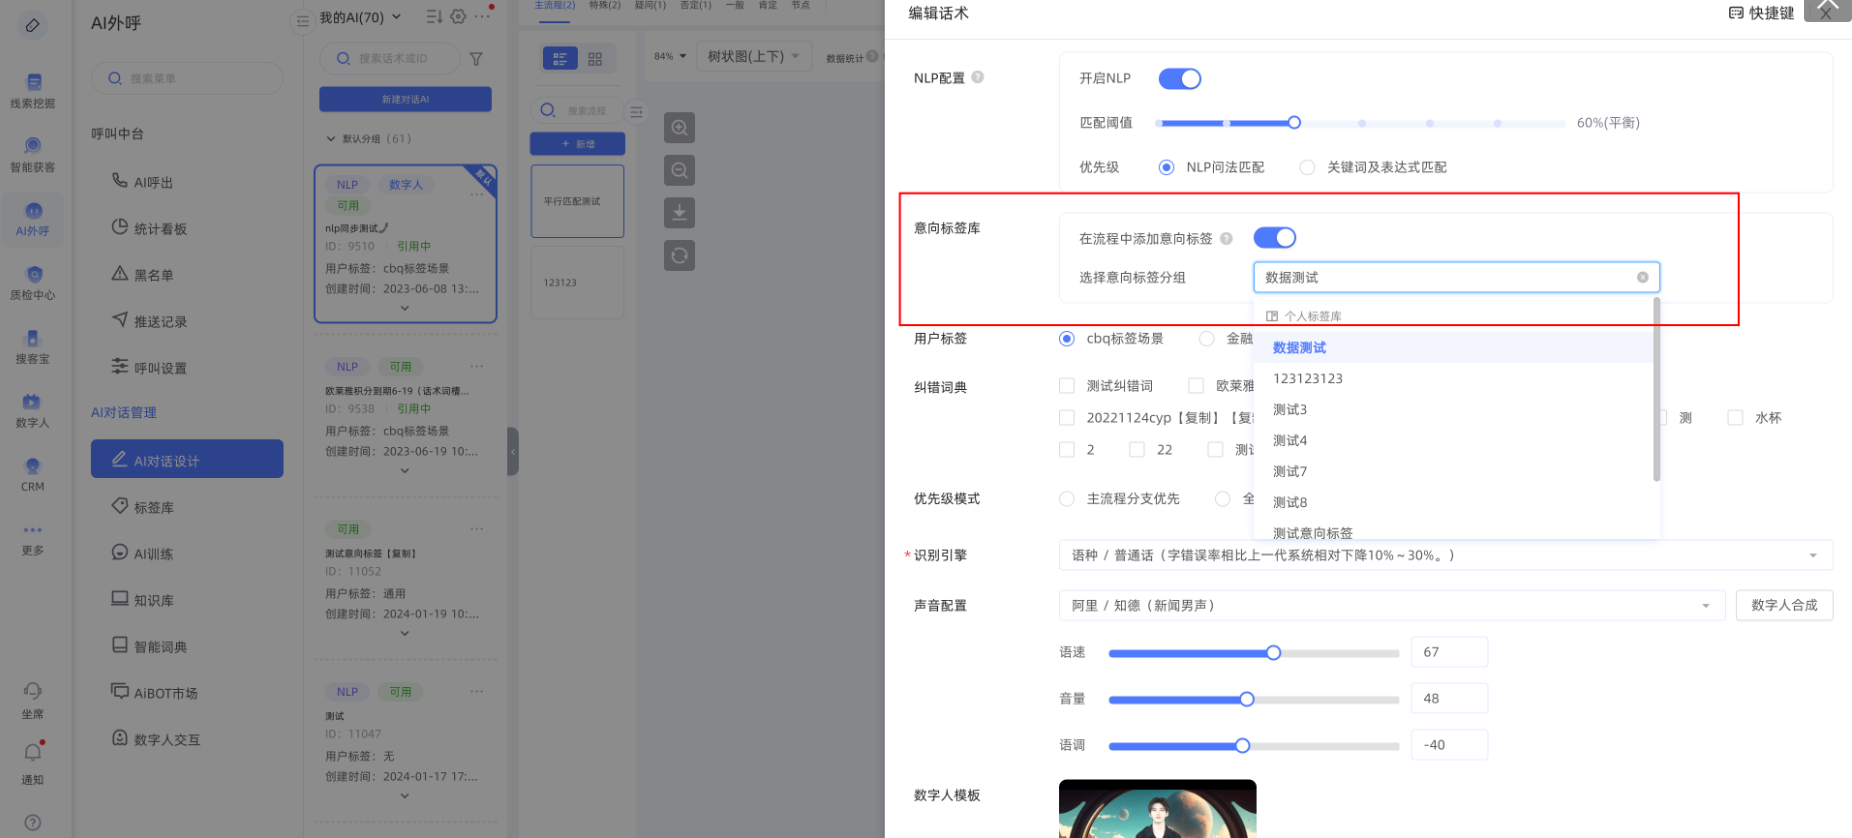Check the 测试纠错词 checkbox
1852x838 pixels.
(1067, 386)
